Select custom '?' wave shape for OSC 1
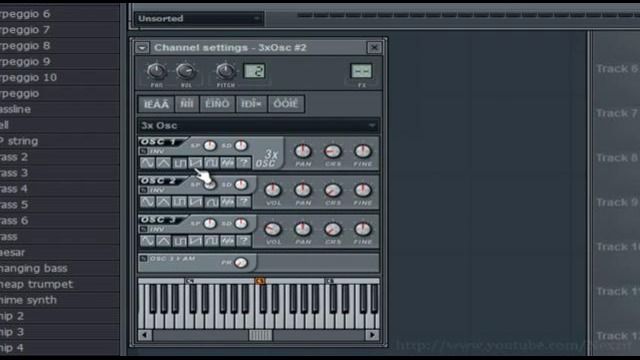640x360 pixels. tap(243, 163)
